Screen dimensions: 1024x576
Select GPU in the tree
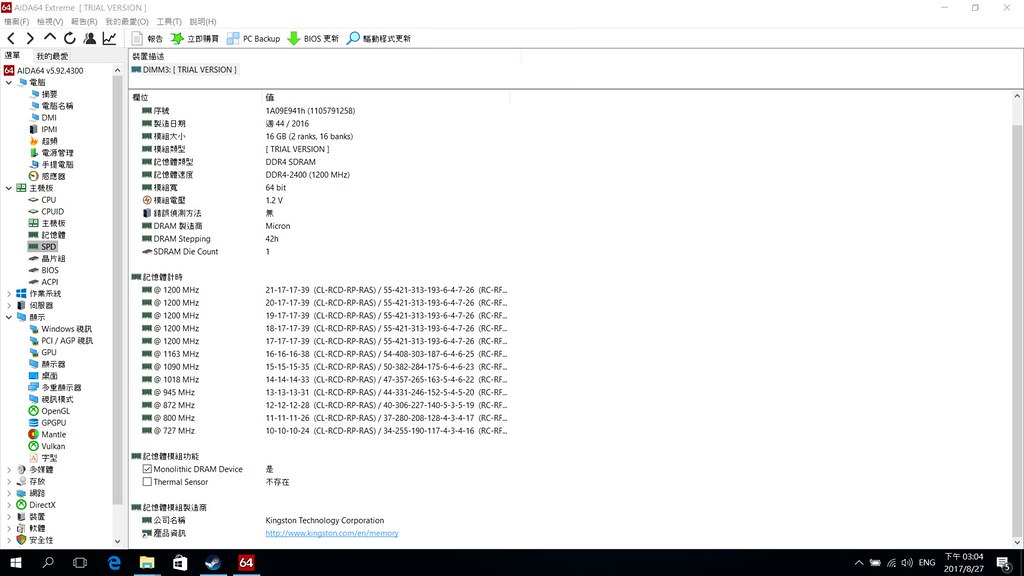coord(48,353)
